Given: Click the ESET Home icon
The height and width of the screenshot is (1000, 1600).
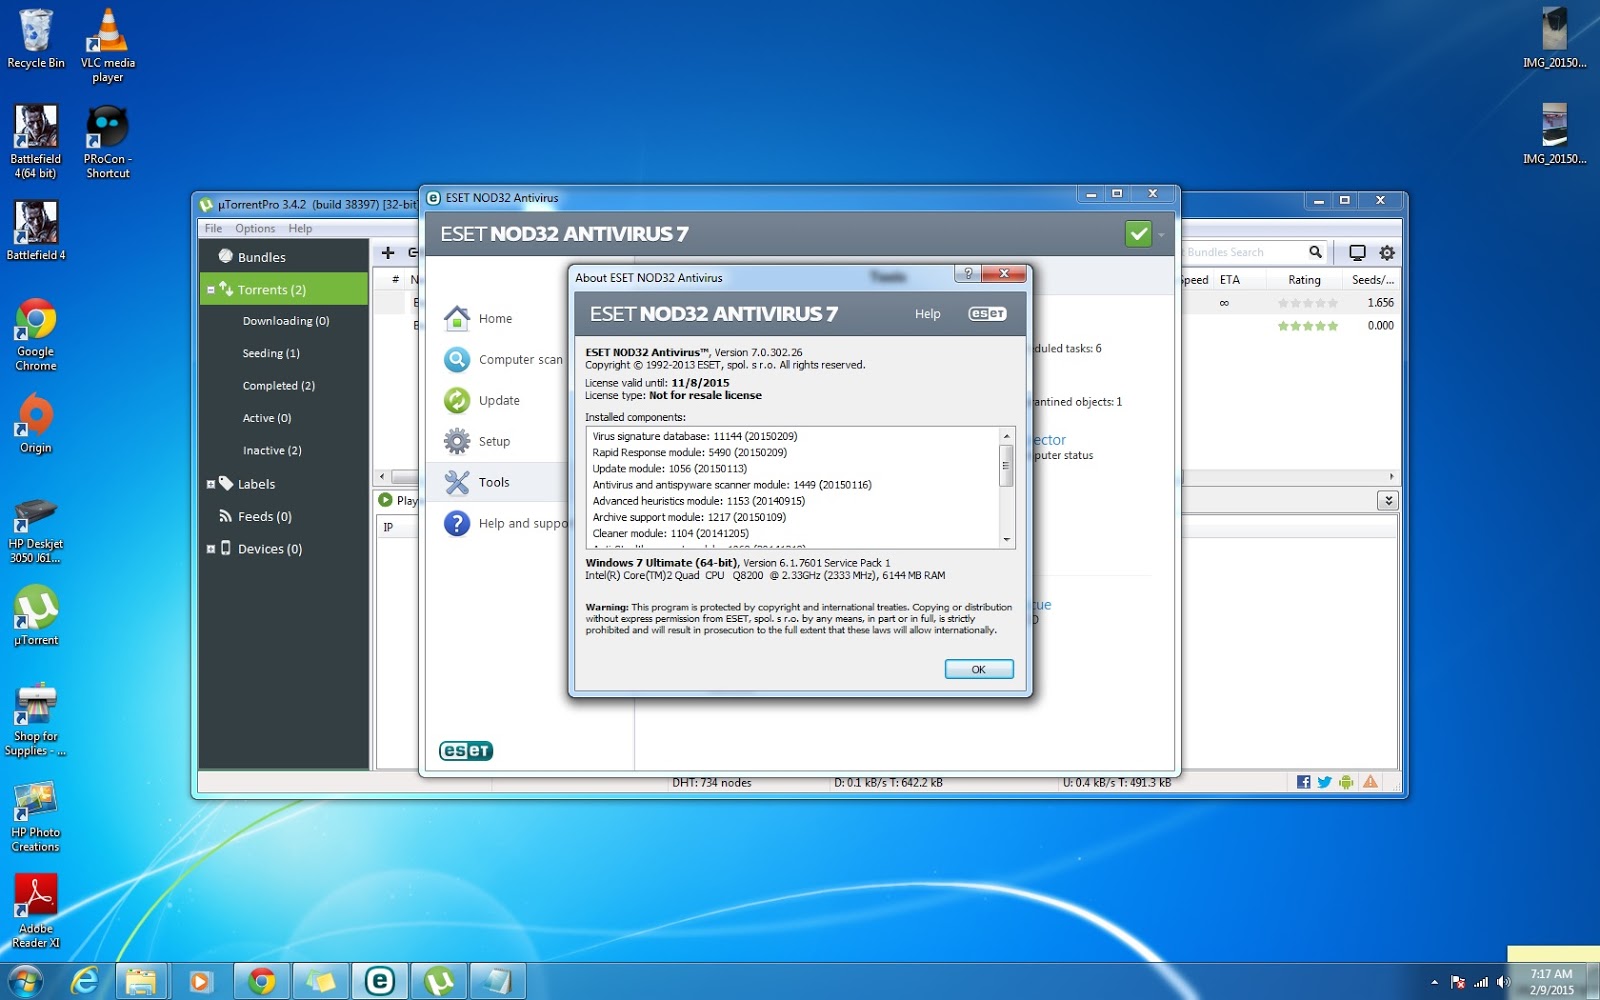Looking at the screenshot, I should (x=457, y=318).
